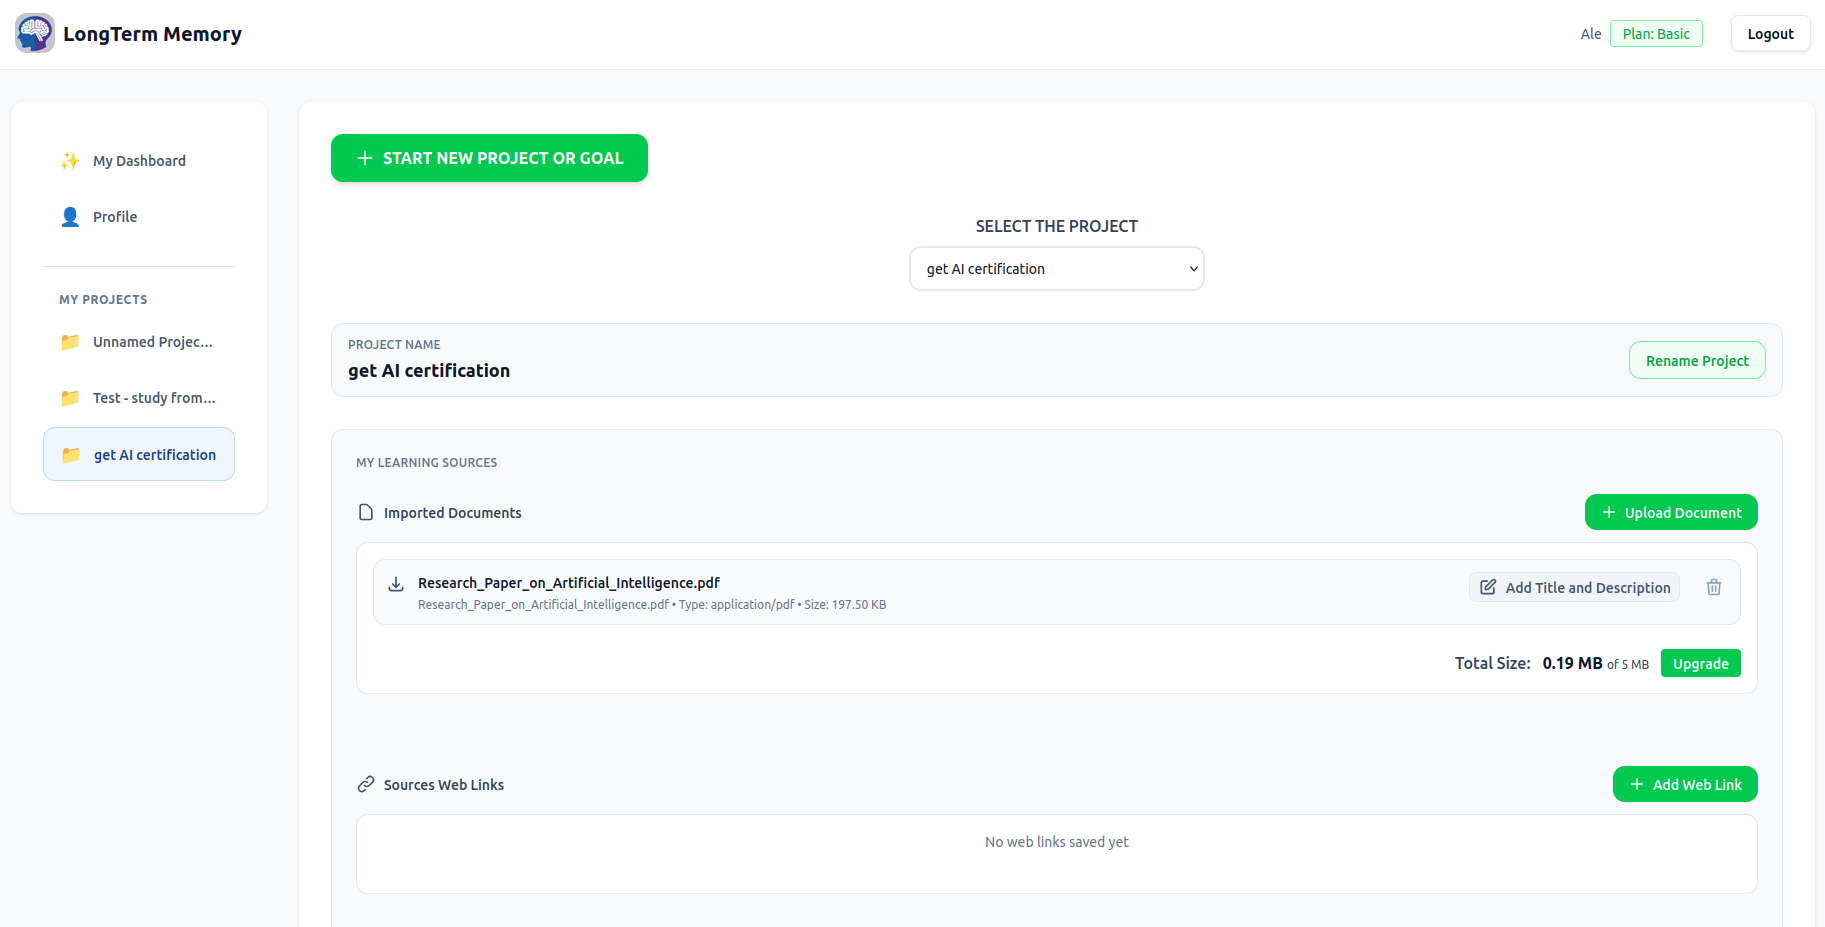1825x927 pixels.
Task: Open the Profile page from the sidebar
Action: [x=115, y=216]
